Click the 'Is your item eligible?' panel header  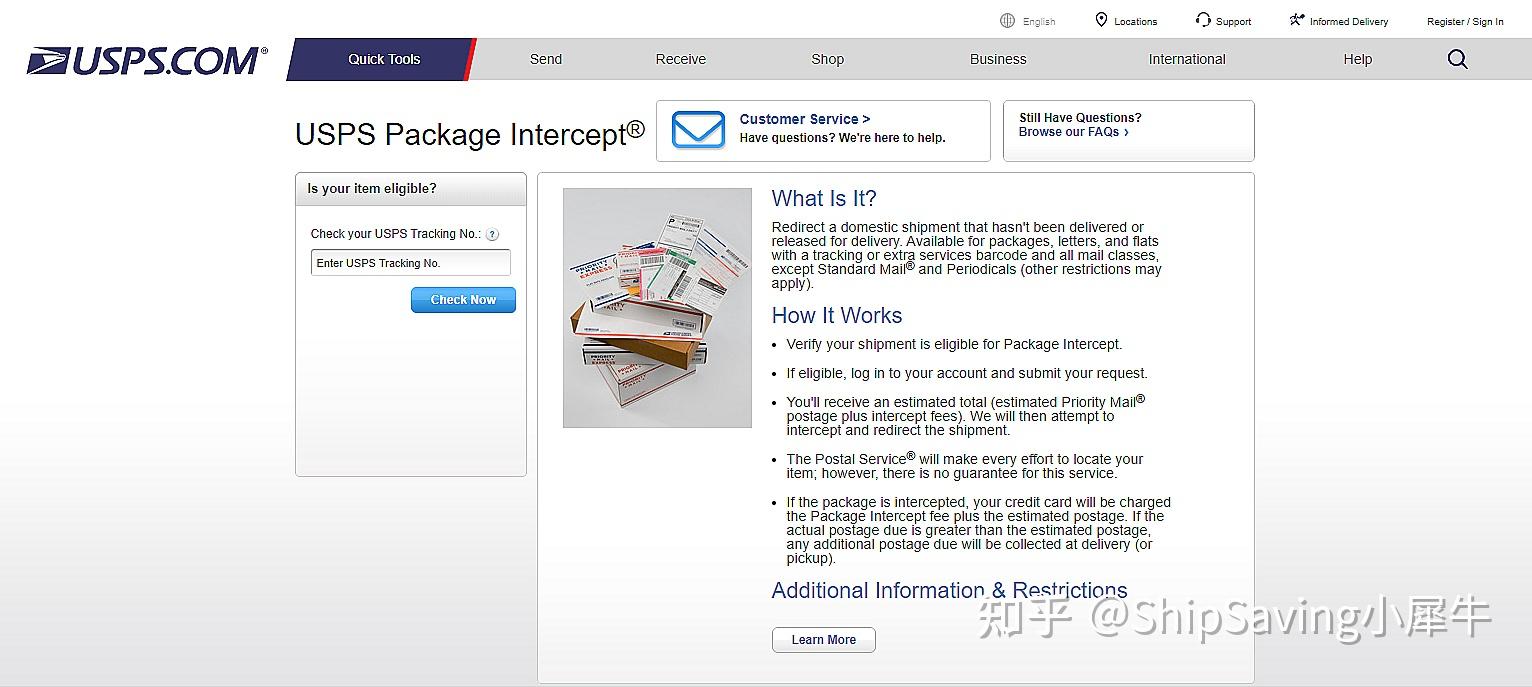click(411, 189)
